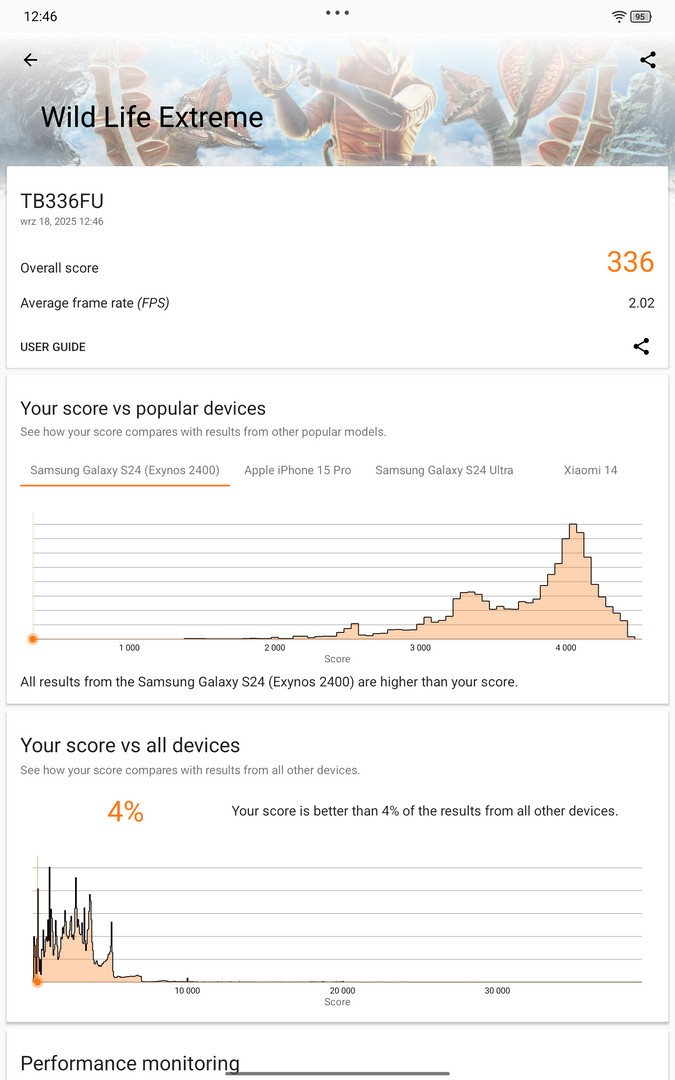The width and height of the screenshot is (675, 1080).
Task: Tap the overall score 336 value
Action: coord(630,262)
